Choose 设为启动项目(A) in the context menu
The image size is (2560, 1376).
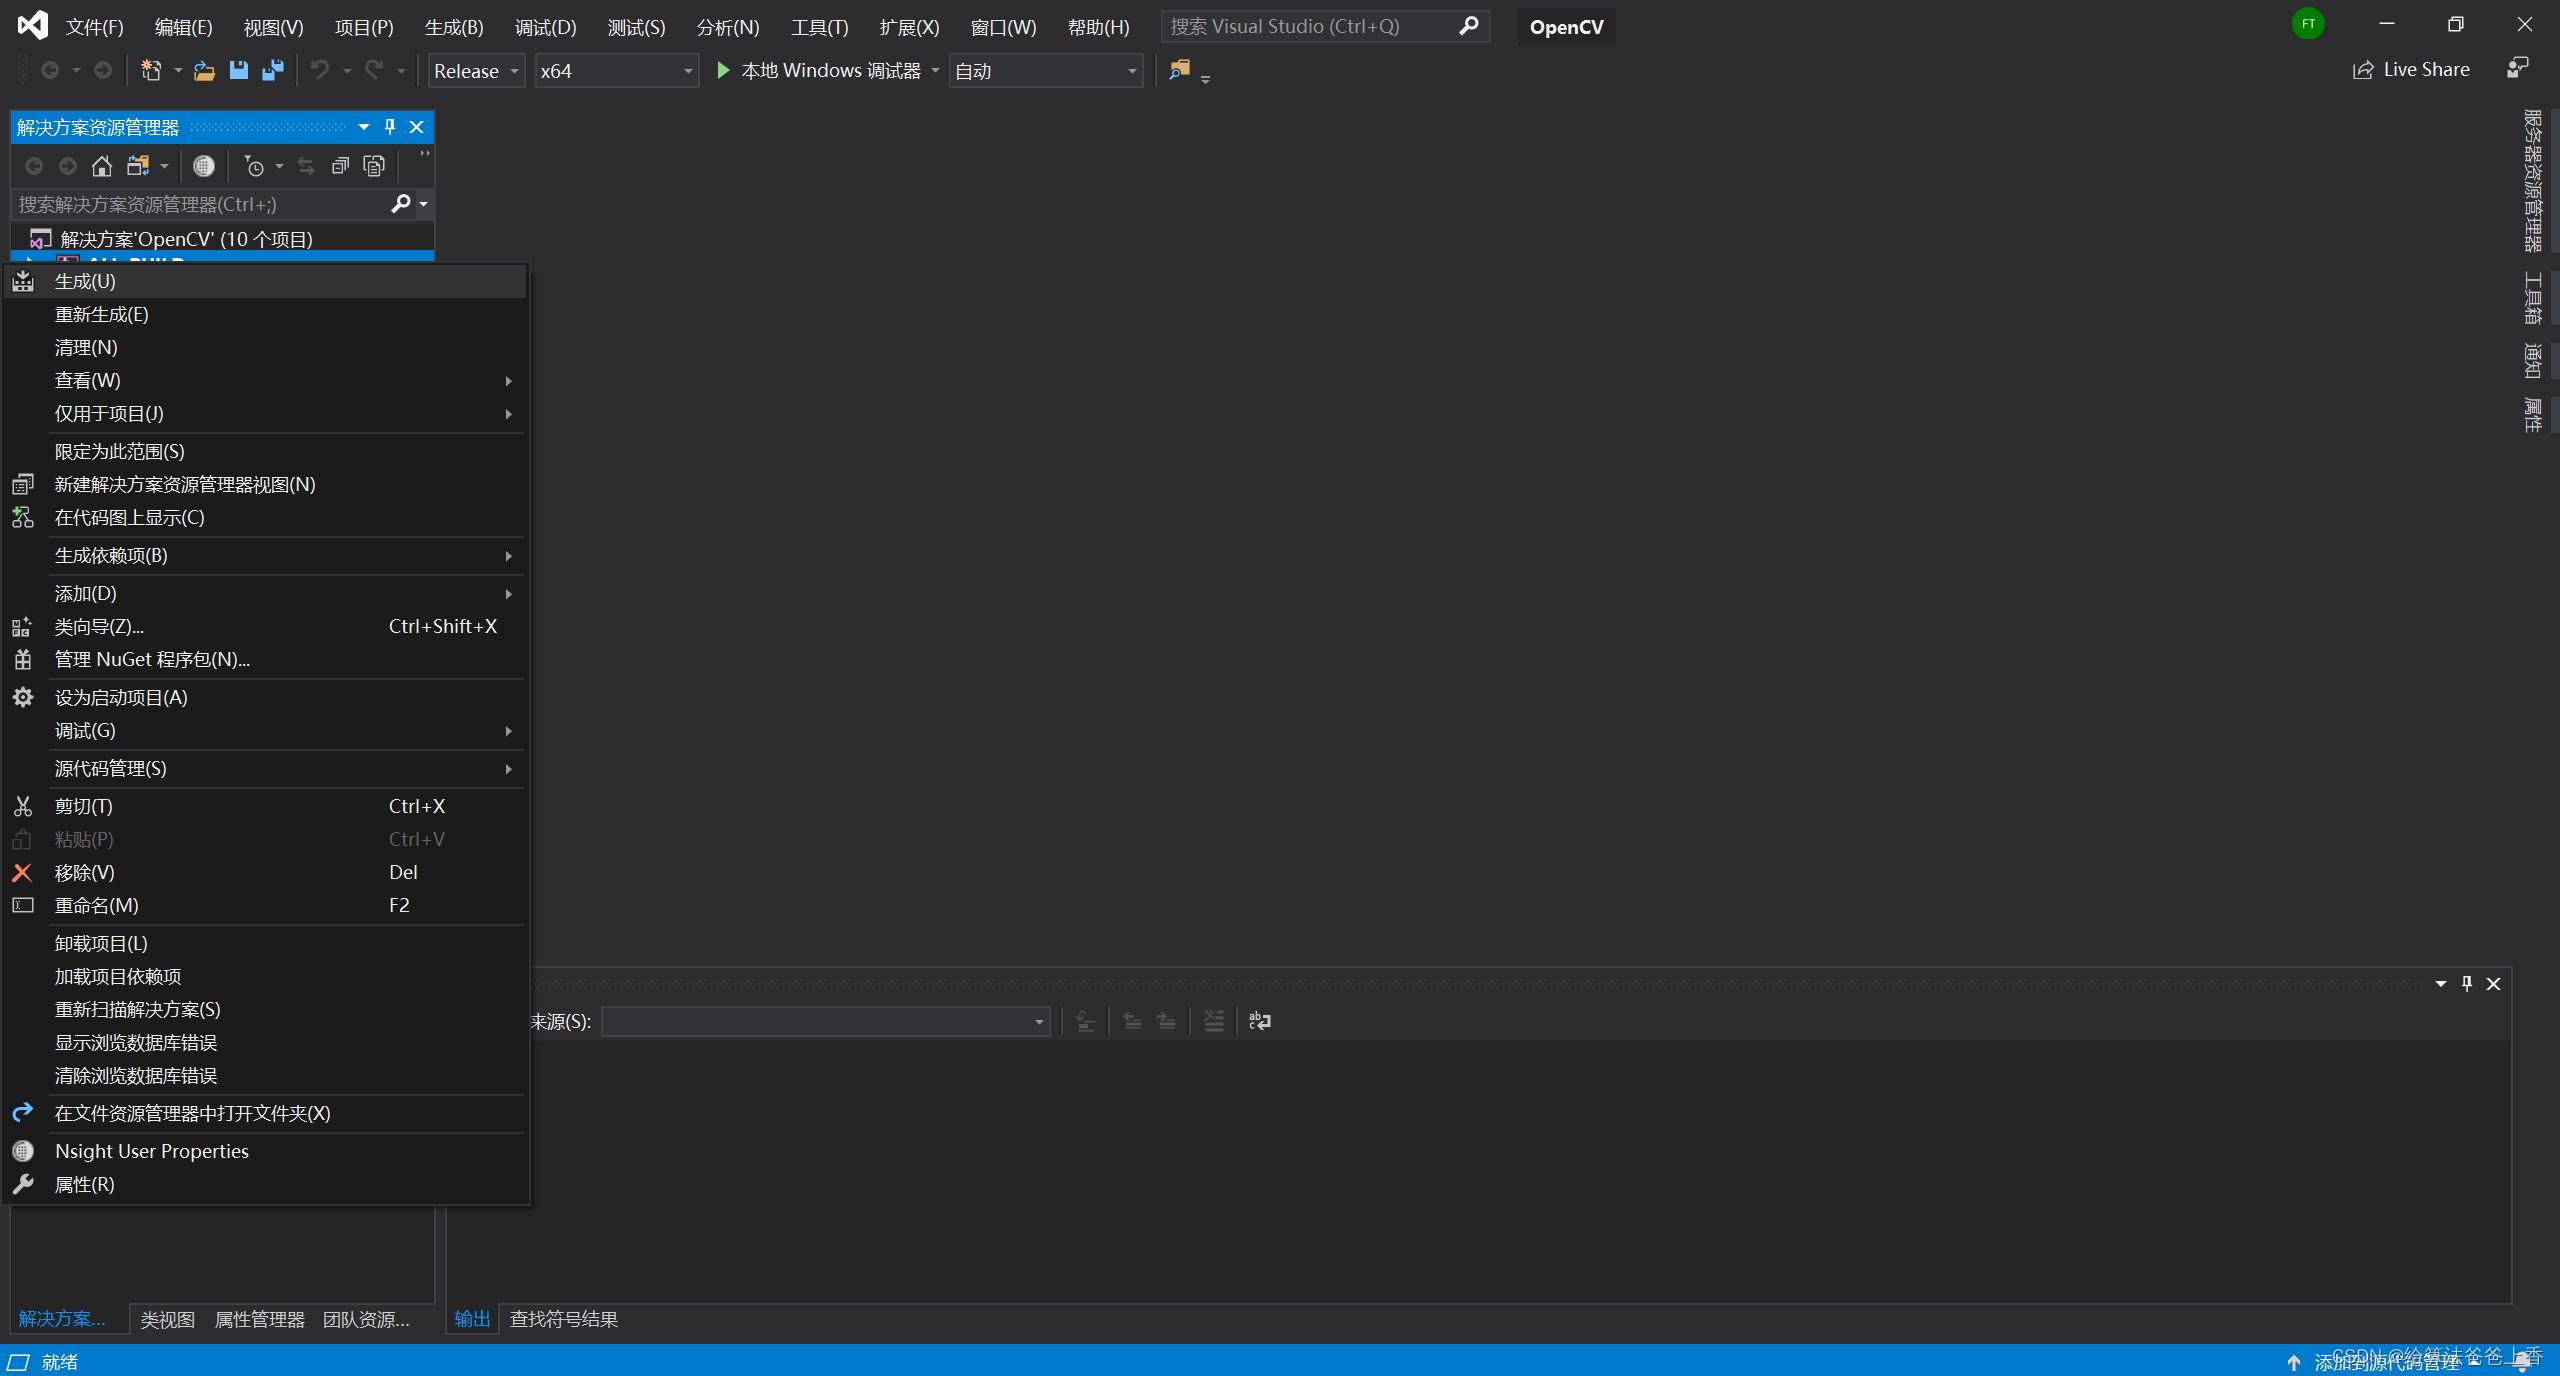tap(265, 697)
